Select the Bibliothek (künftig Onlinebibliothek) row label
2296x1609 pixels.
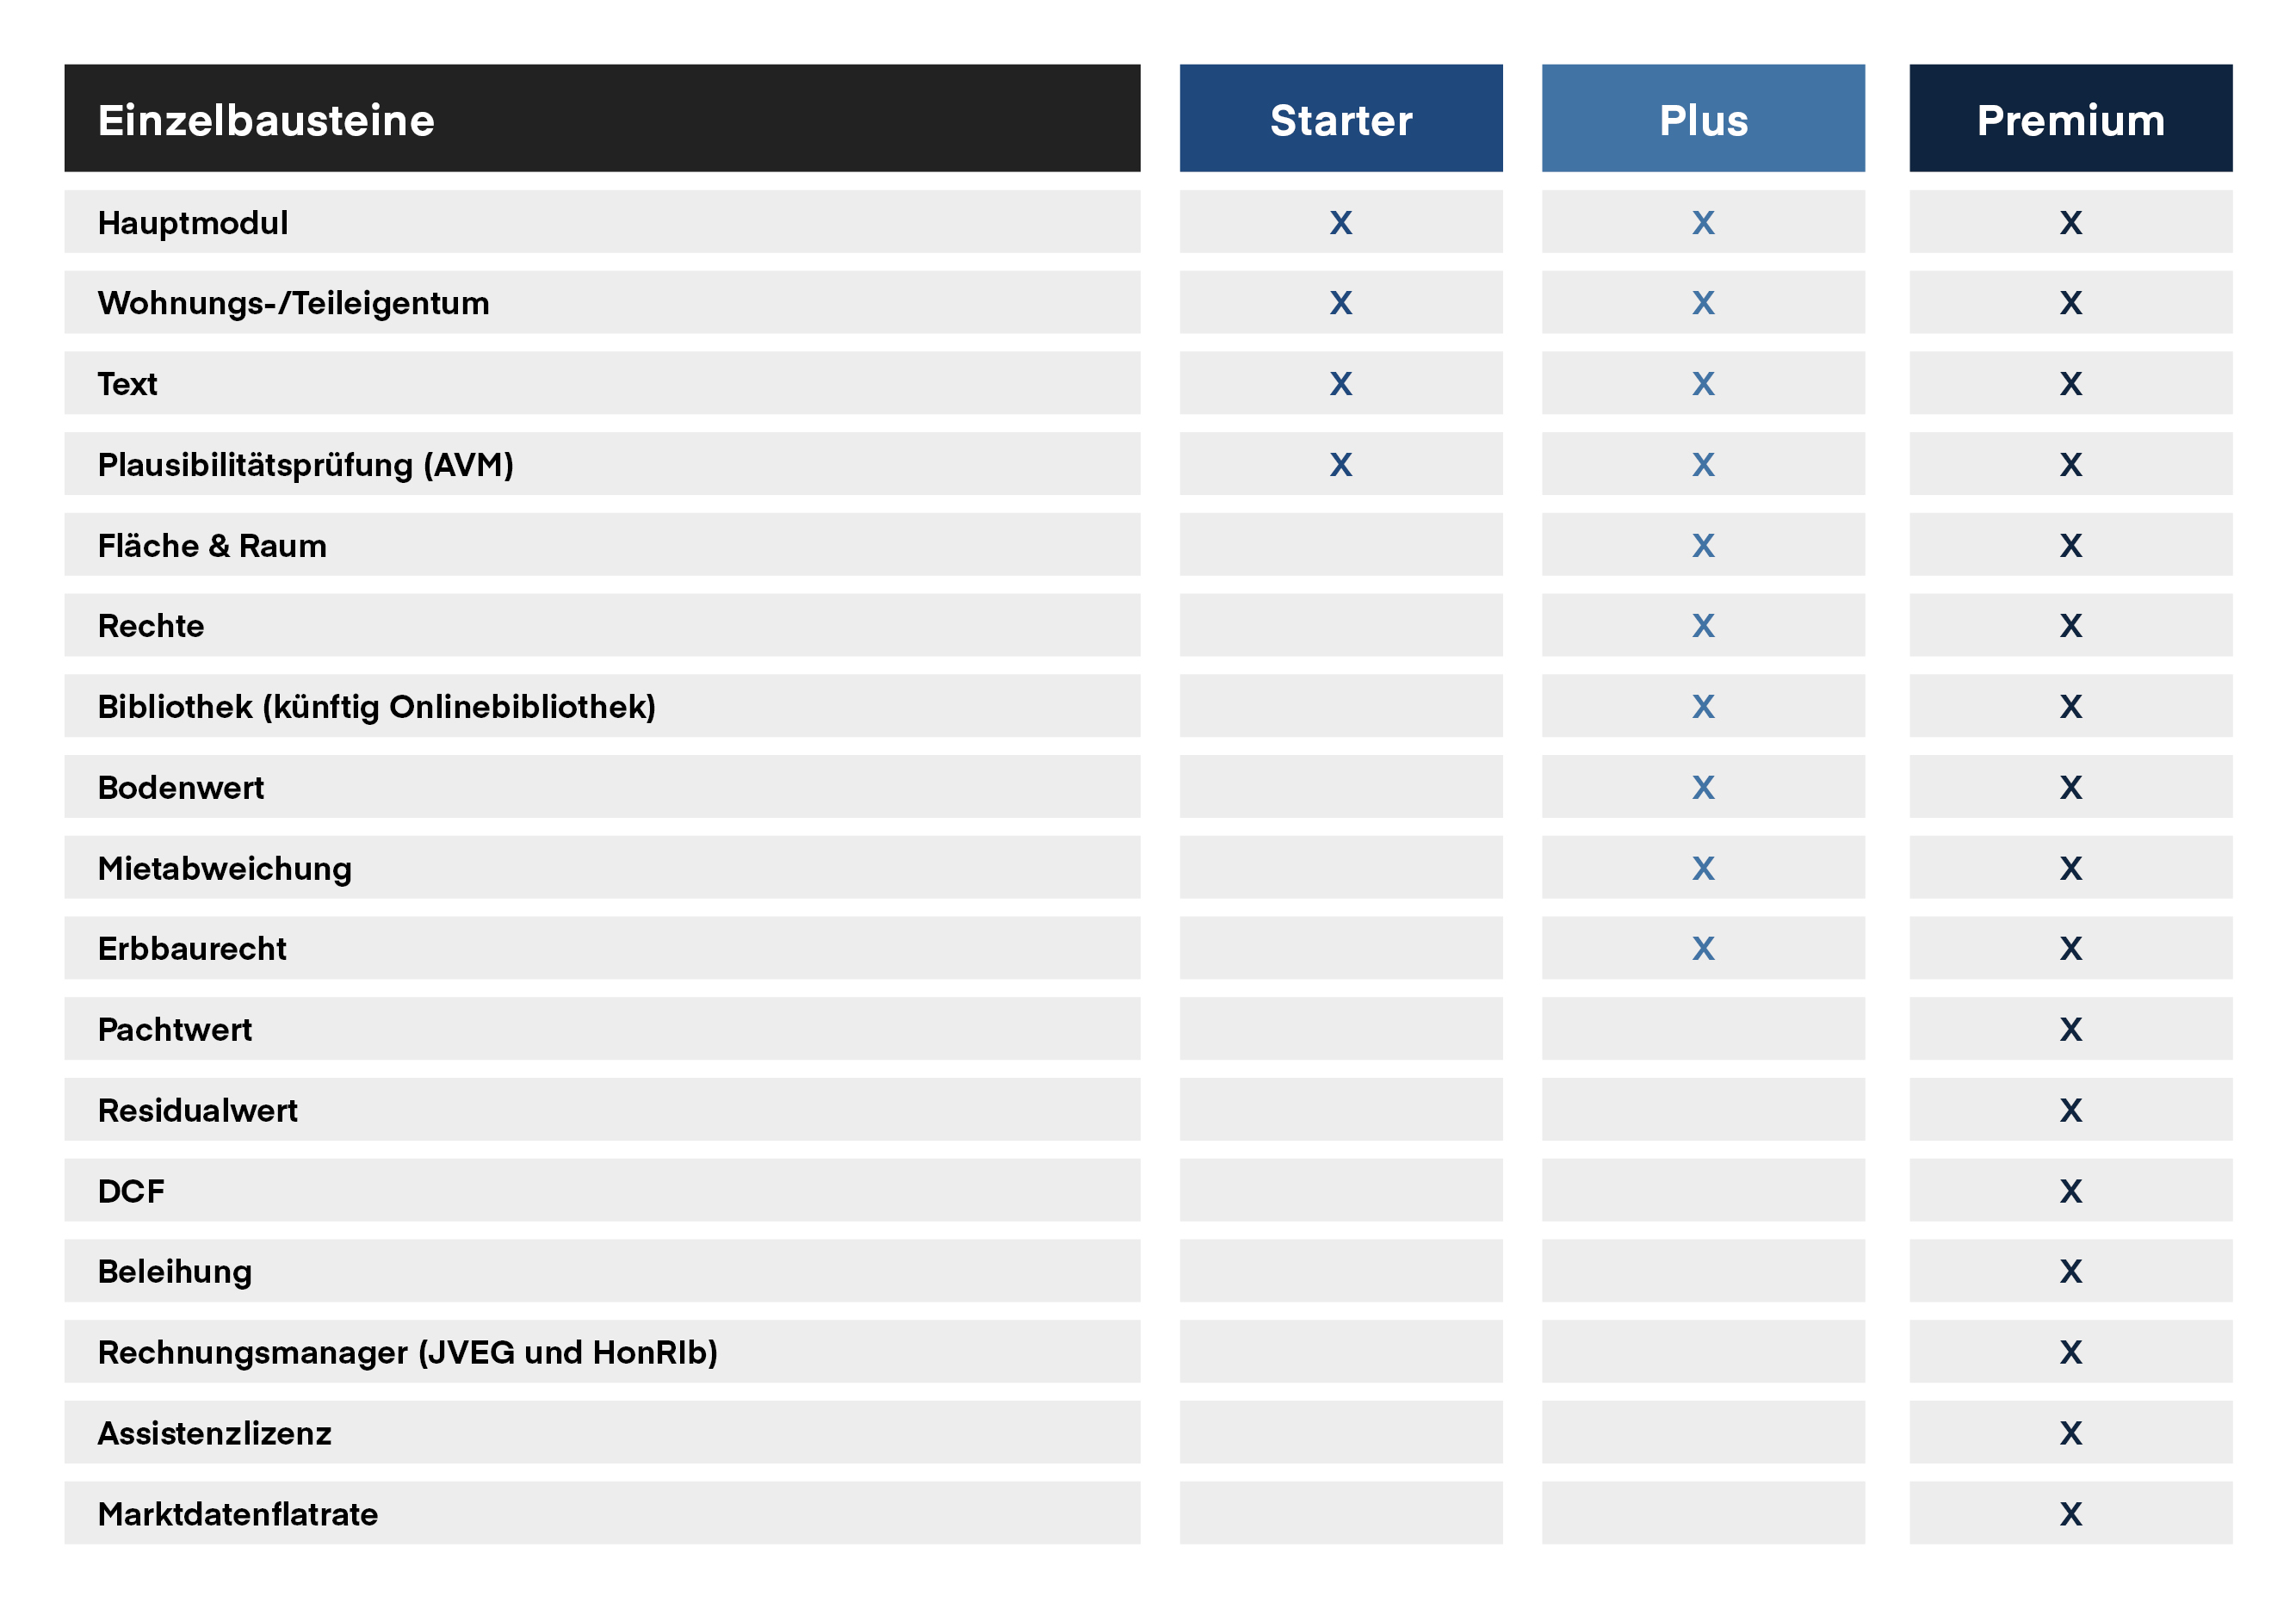point(376,706)
